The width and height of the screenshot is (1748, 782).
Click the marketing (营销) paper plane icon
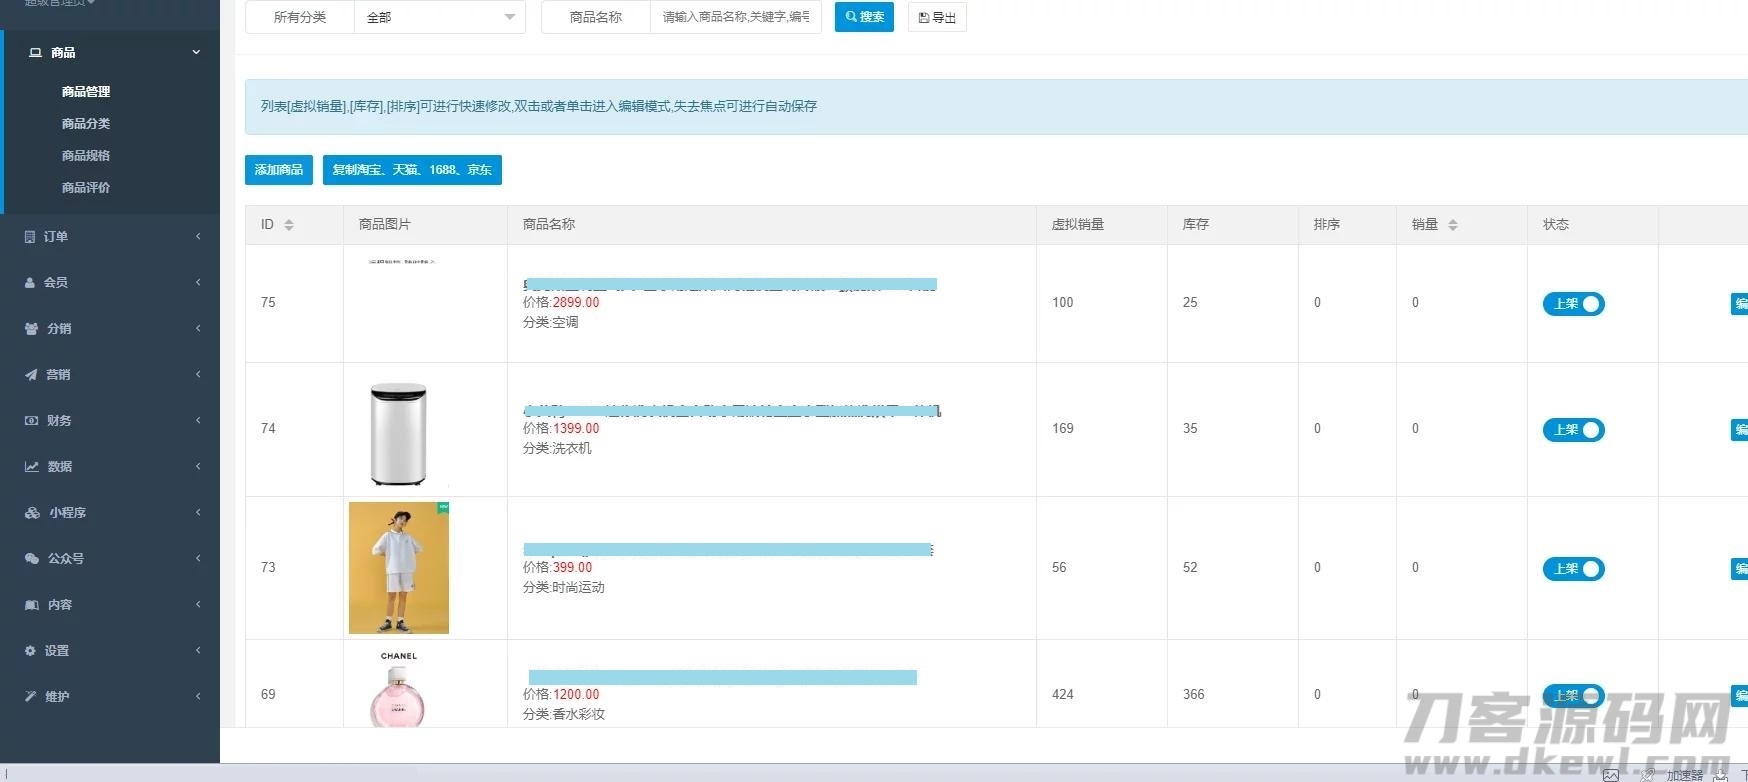point(31,375)
